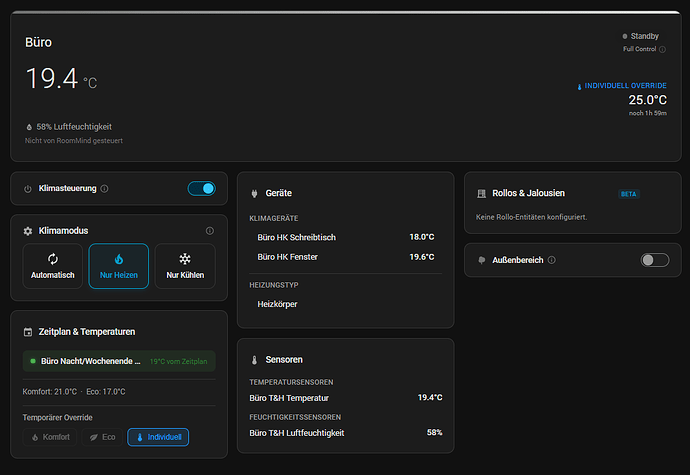Click the Klimamodus gear icon
690x475 pixels.
click(x=28, y=231)
